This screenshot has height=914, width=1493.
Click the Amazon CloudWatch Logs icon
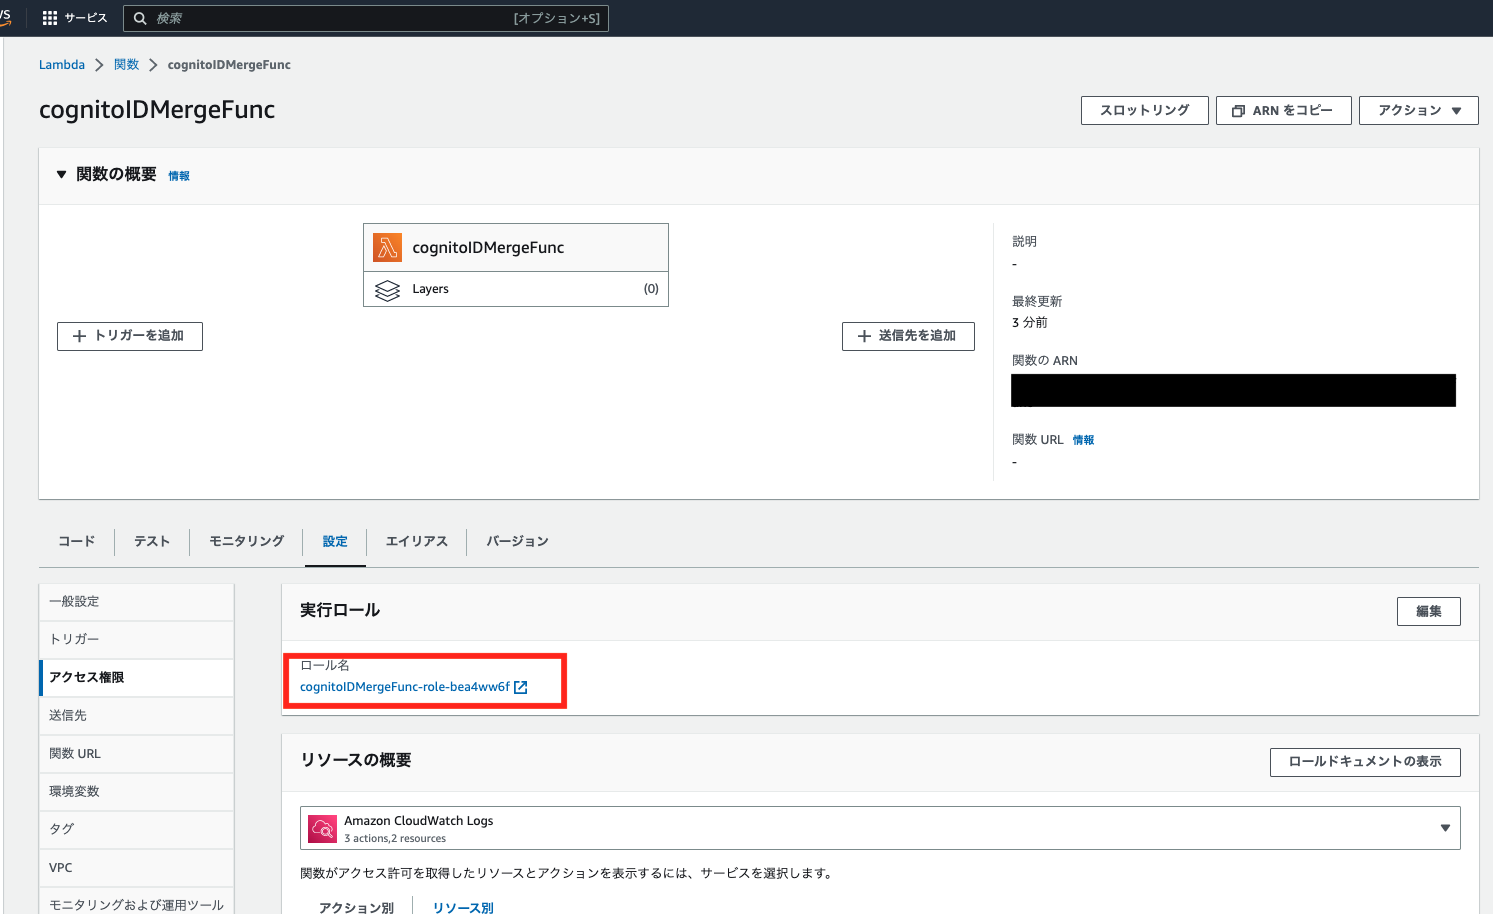pos(322,828)
